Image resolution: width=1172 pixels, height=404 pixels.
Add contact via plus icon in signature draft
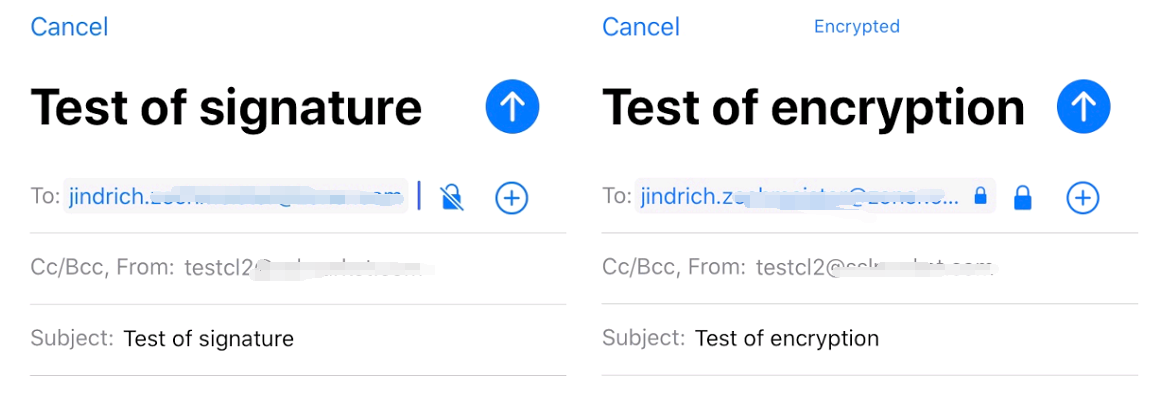(x=512, y=198)
